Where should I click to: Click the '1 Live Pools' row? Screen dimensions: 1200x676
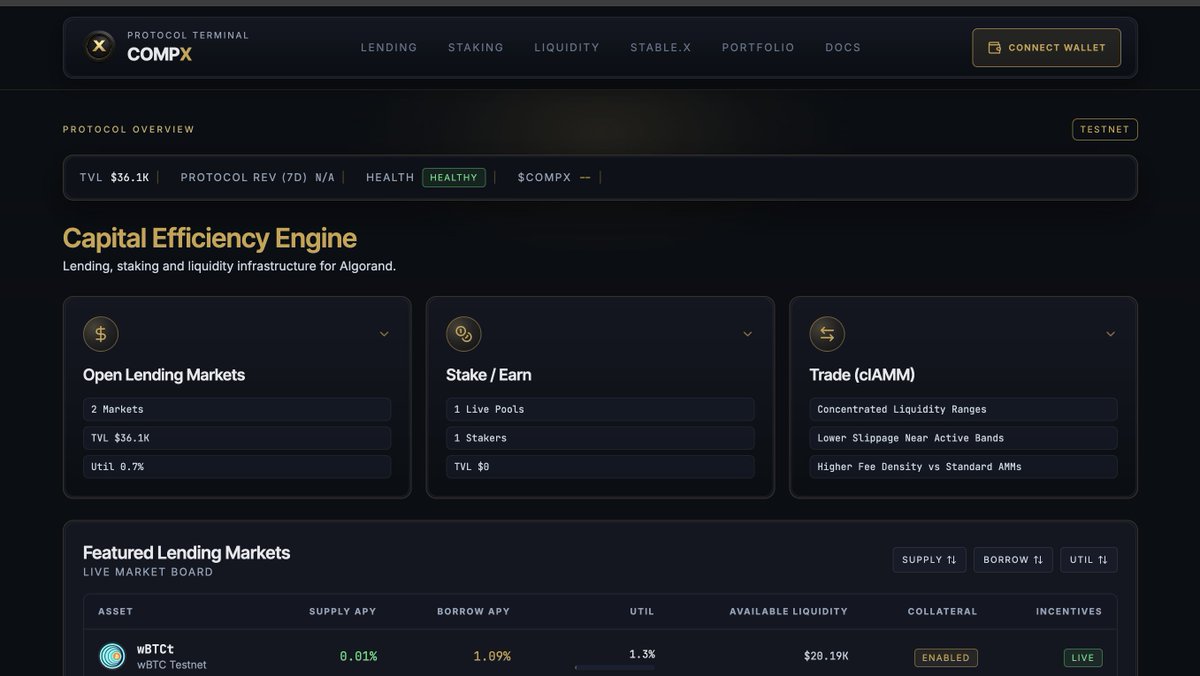(x=600, y=409)
